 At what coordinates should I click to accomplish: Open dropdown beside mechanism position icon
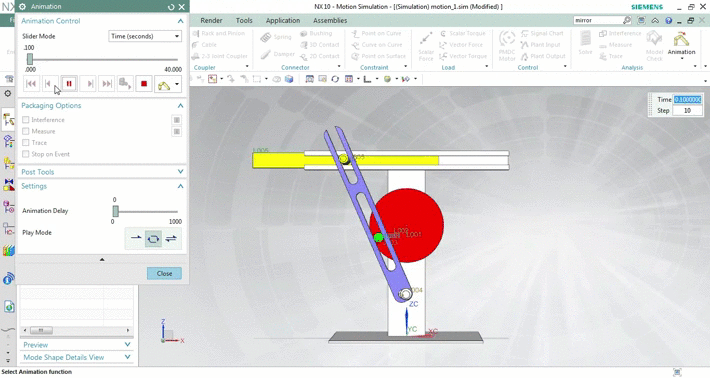pos(177,84)
